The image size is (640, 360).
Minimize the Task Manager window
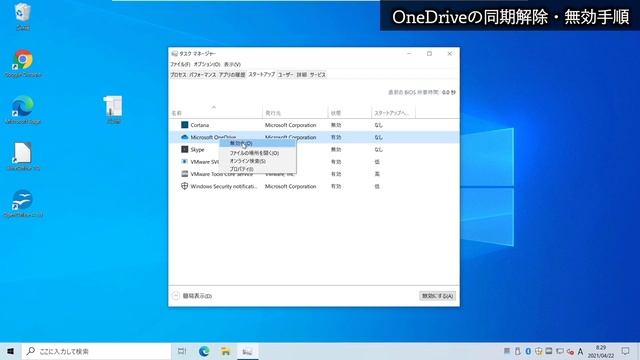coord(409,53)
